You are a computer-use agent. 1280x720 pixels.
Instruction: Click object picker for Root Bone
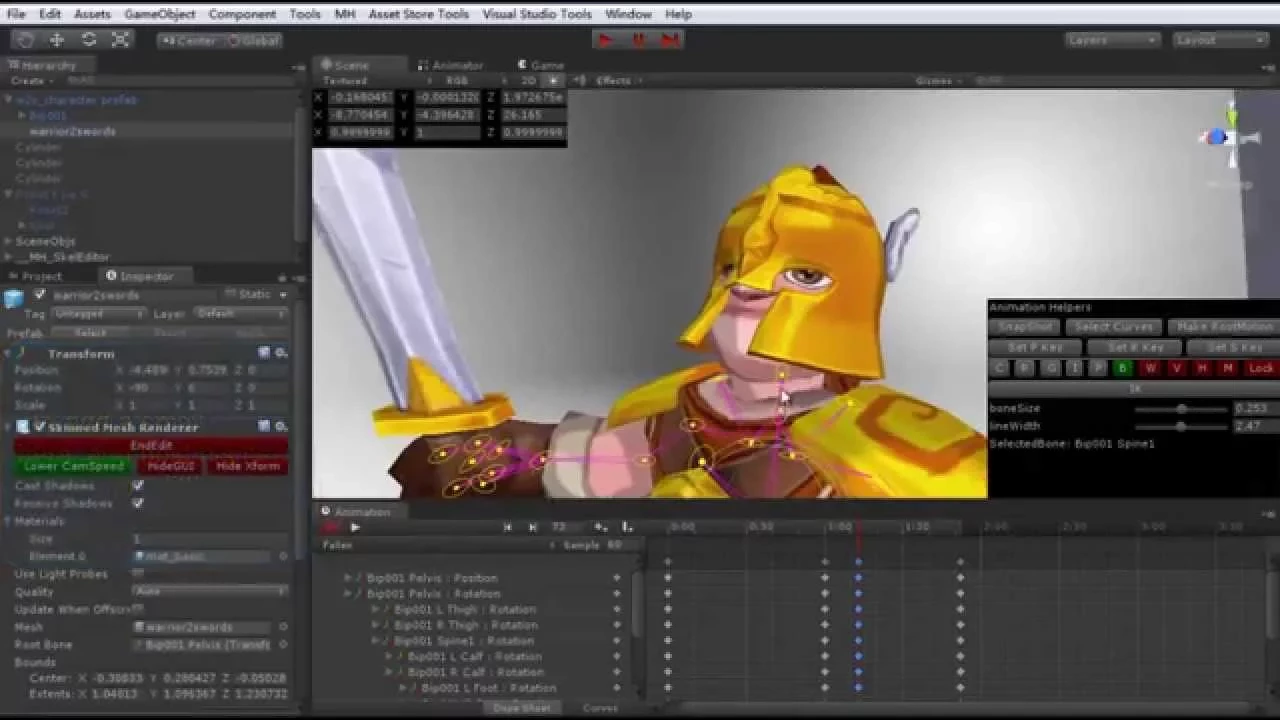click(283, 645)
